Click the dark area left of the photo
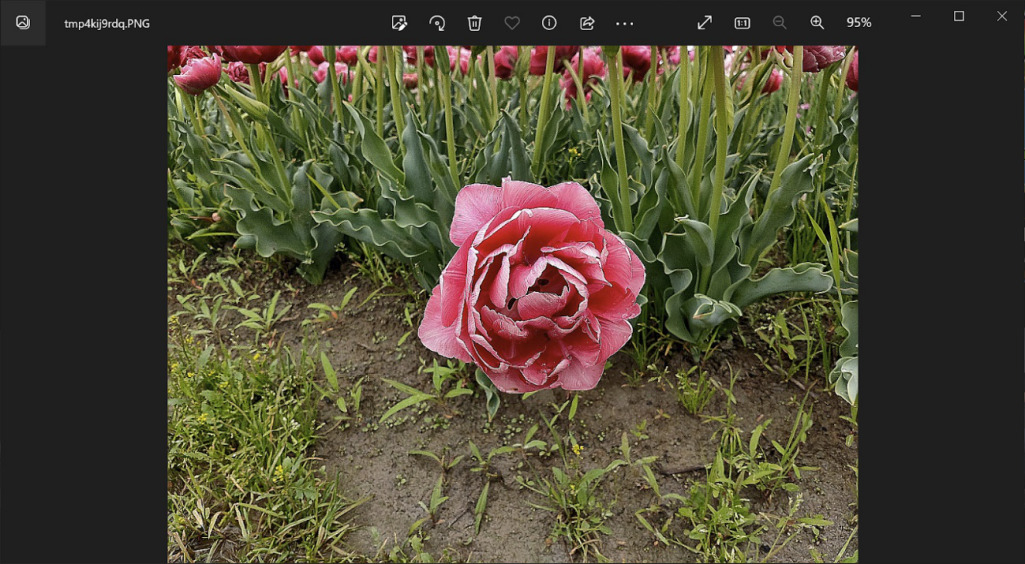Screen dimensions: 1025x564 click(84, 304)
